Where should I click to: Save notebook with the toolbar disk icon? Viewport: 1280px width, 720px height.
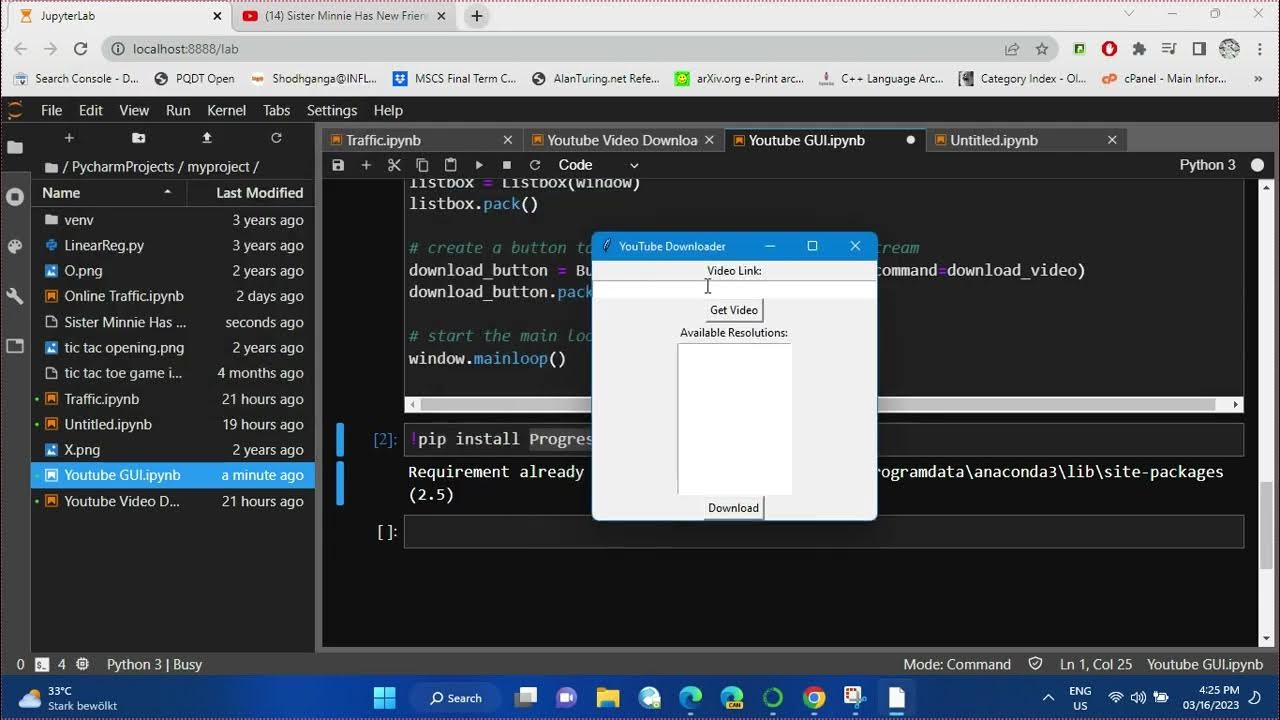pyautogui.click(x=338, y=165)
